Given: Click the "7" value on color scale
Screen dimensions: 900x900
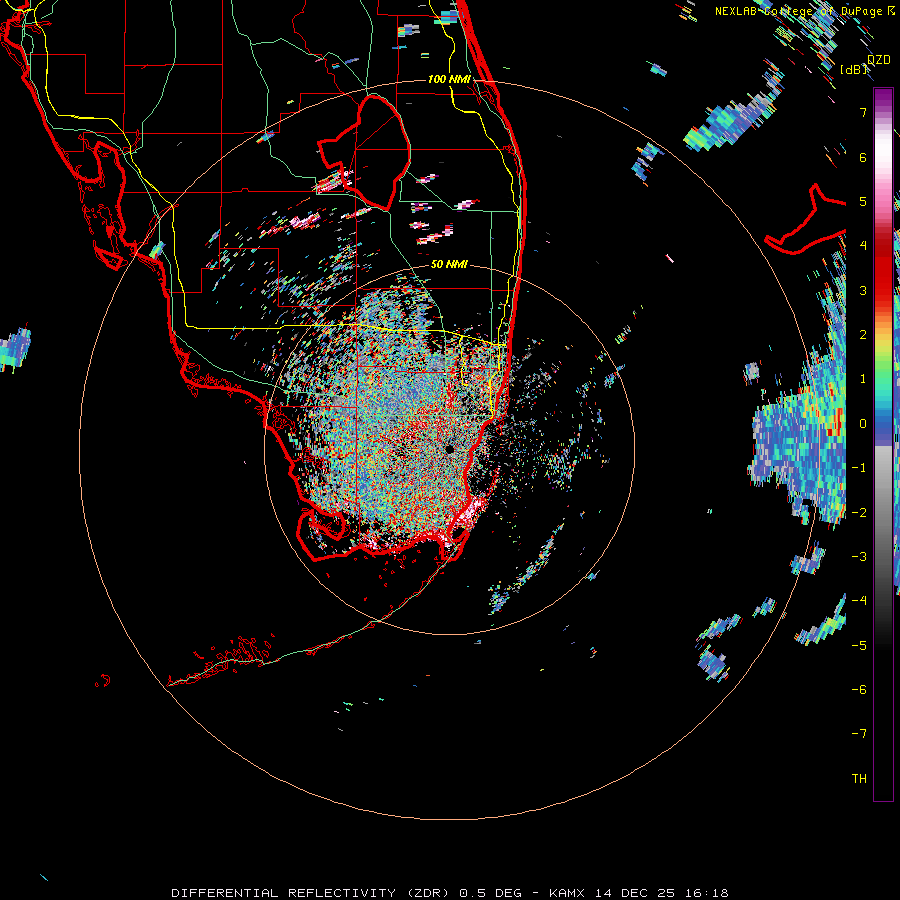Looking at the screenshot, I should (x=863, y=112).
